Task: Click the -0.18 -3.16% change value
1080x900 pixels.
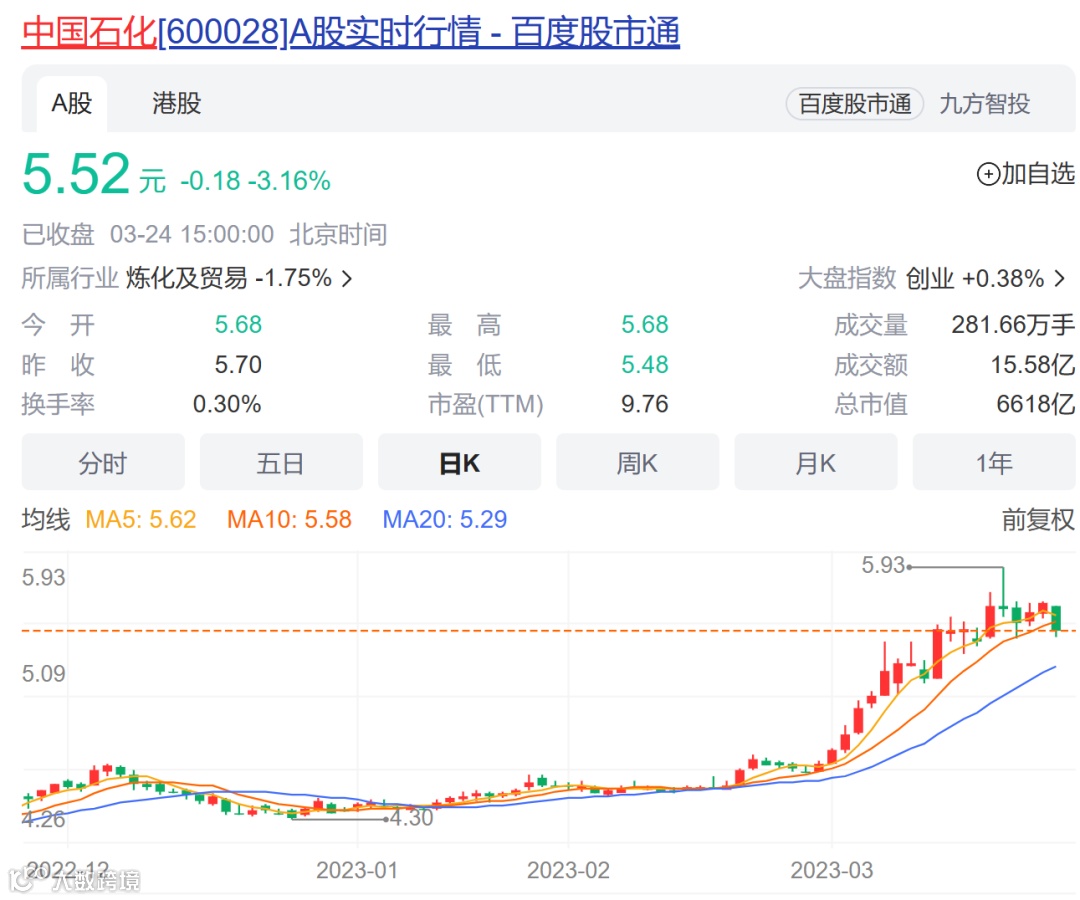Action: (255, 181)
